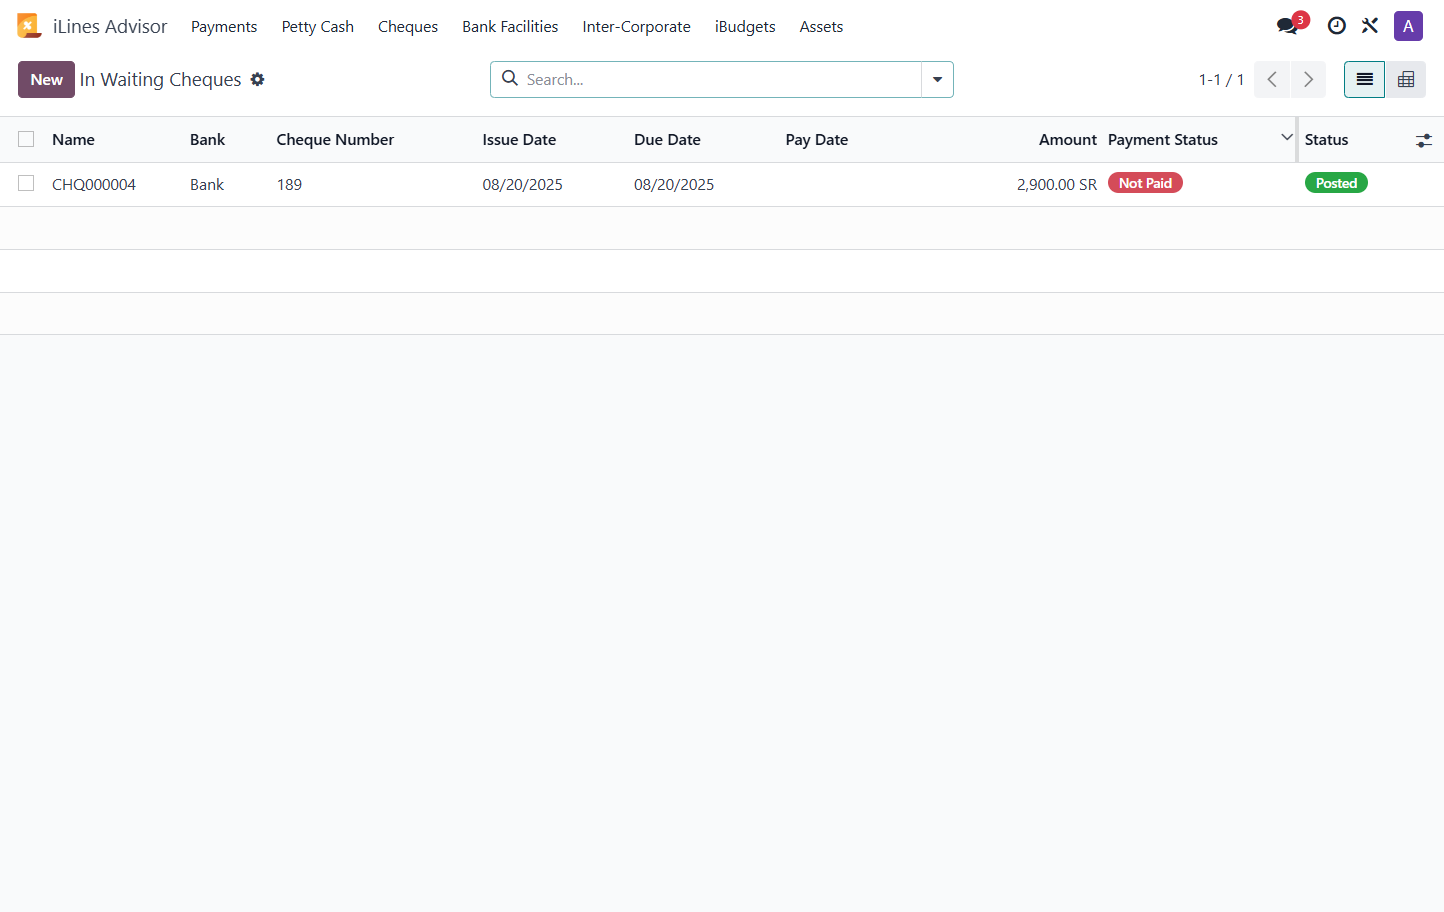The width and height of the screenshot is (1444, 912).
Task: Click the New button
Action: pos(46,79)
